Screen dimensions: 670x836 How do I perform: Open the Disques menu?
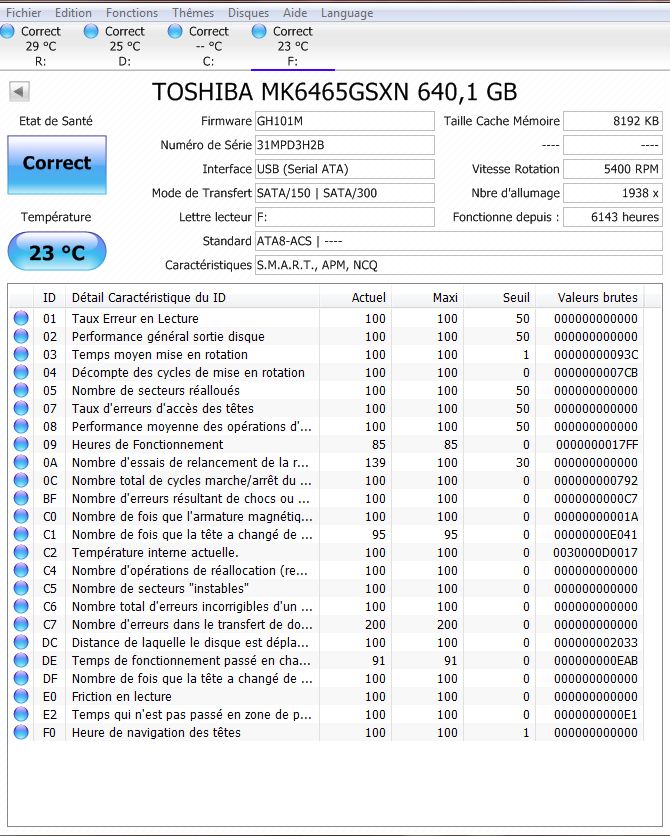248,13
